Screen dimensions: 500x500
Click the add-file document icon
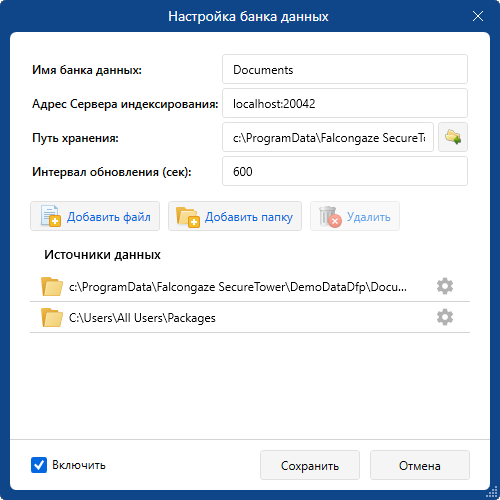pos(50,216)
